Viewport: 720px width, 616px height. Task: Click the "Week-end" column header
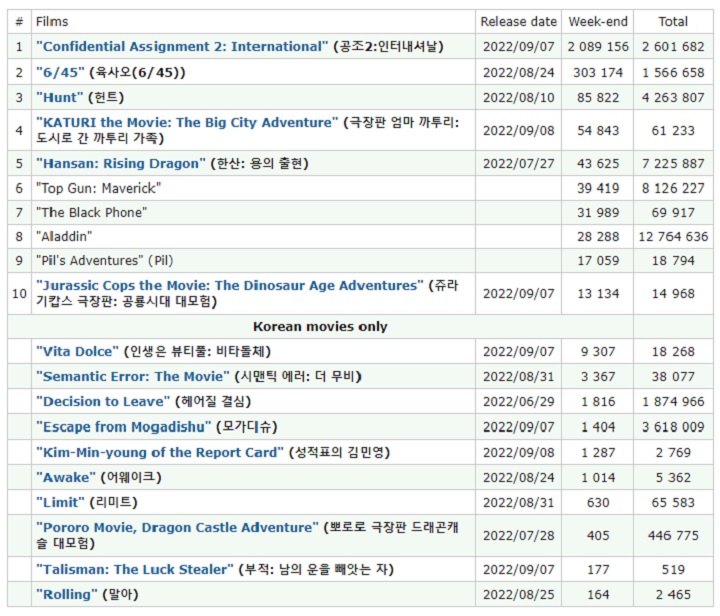(x=598, y=22)
